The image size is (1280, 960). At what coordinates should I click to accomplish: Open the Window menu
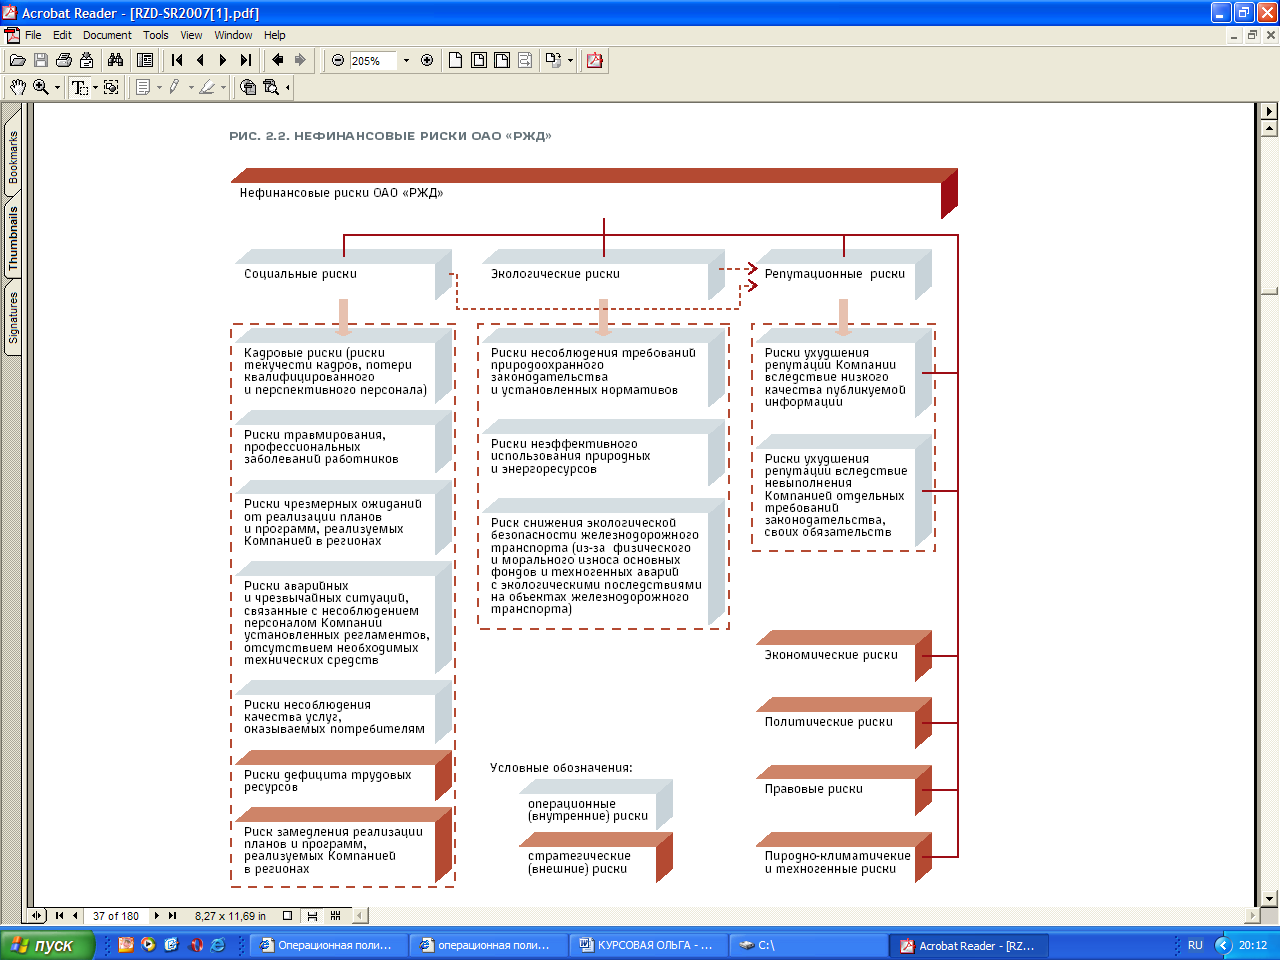pos(233,35)
